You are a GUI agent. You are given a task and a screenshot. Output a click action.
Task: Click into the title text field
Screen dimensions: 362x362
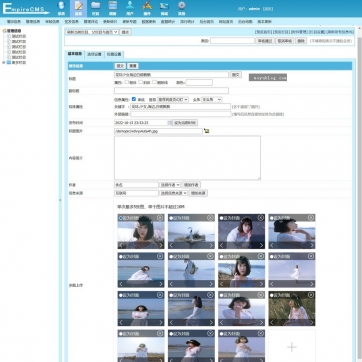coord(171,75)
